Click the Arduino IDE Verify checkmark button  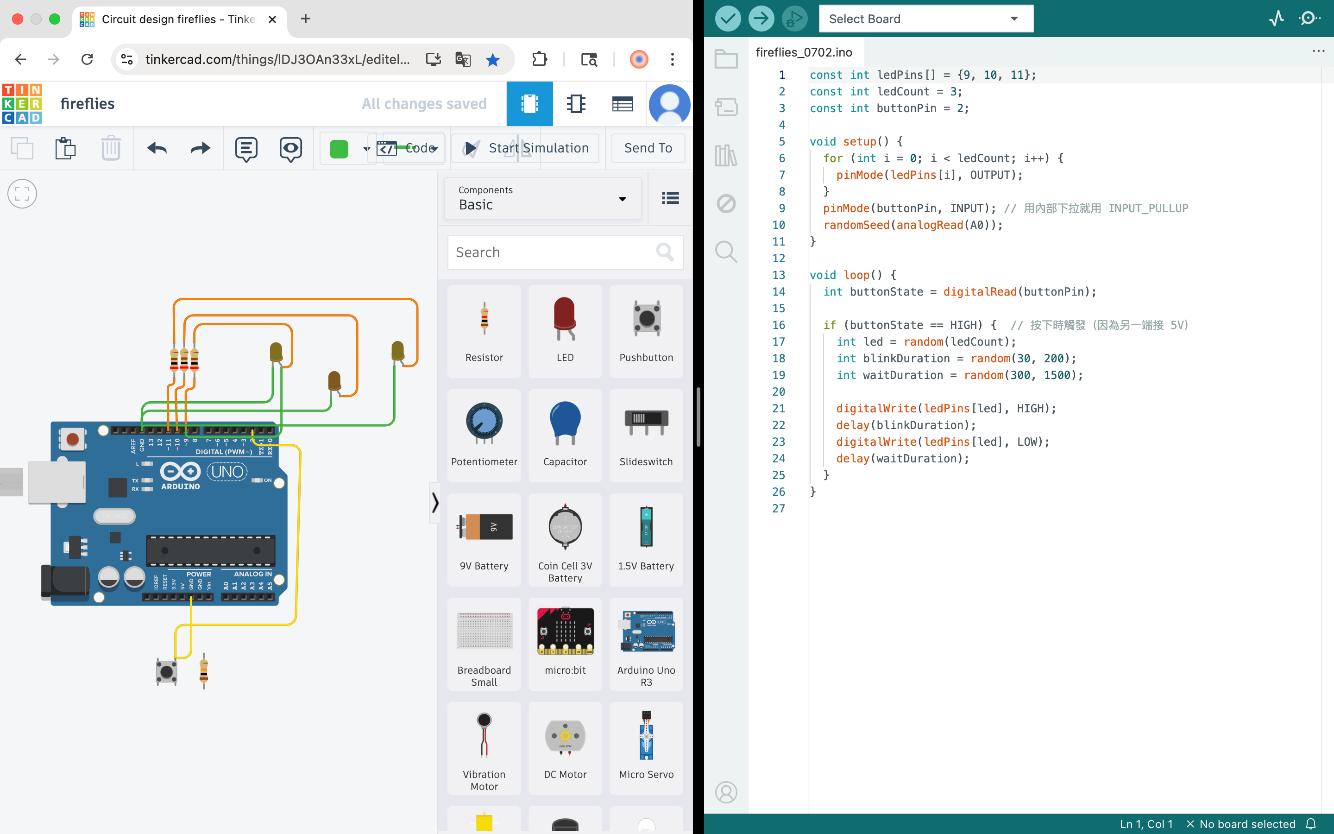(728, 18)
